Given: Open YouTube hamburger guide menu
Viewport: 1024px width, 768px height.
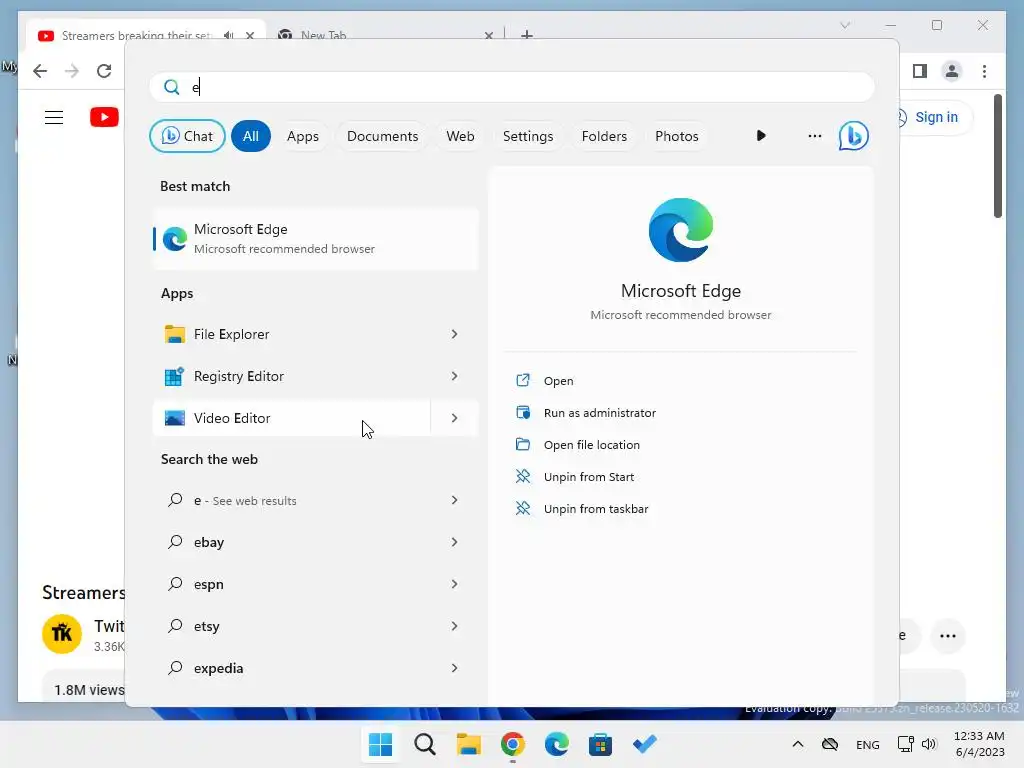Looking at the screenshot, I should 54,118.
